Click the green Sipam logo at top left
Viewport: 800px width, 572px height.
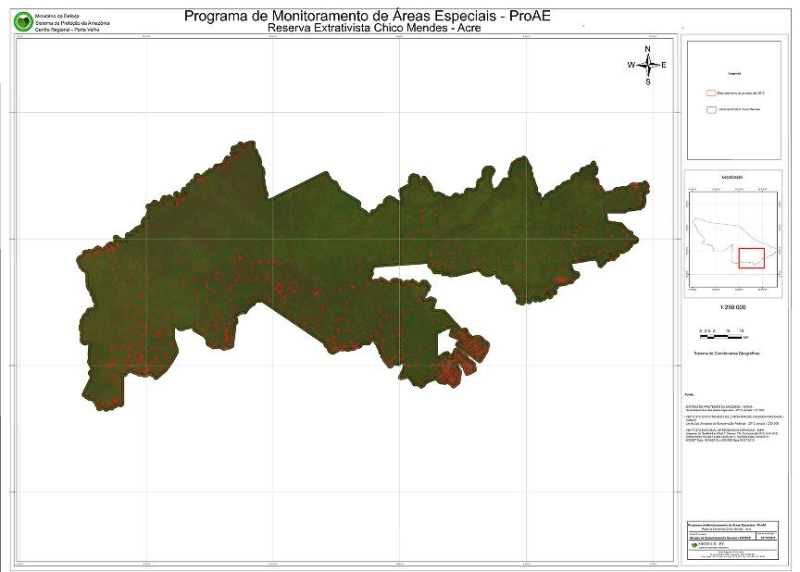pos(22,21)
